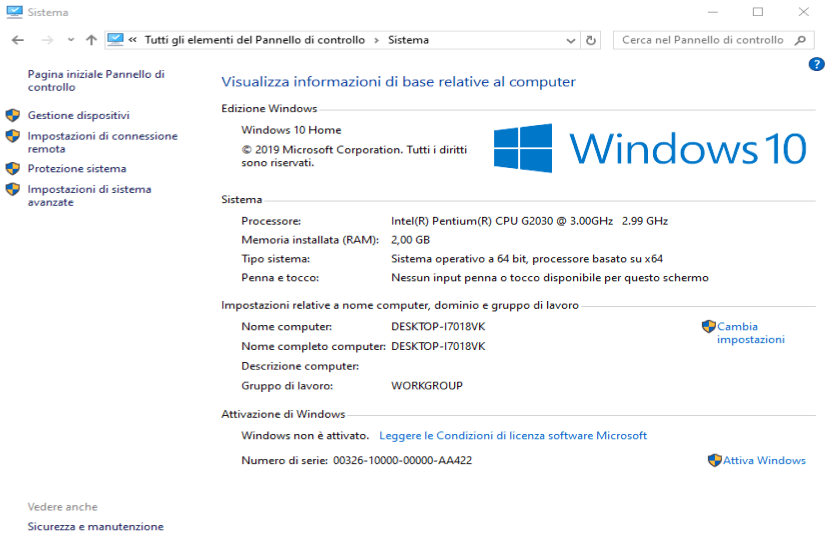Open help with the question mark icon

click(x=816, y=64)
